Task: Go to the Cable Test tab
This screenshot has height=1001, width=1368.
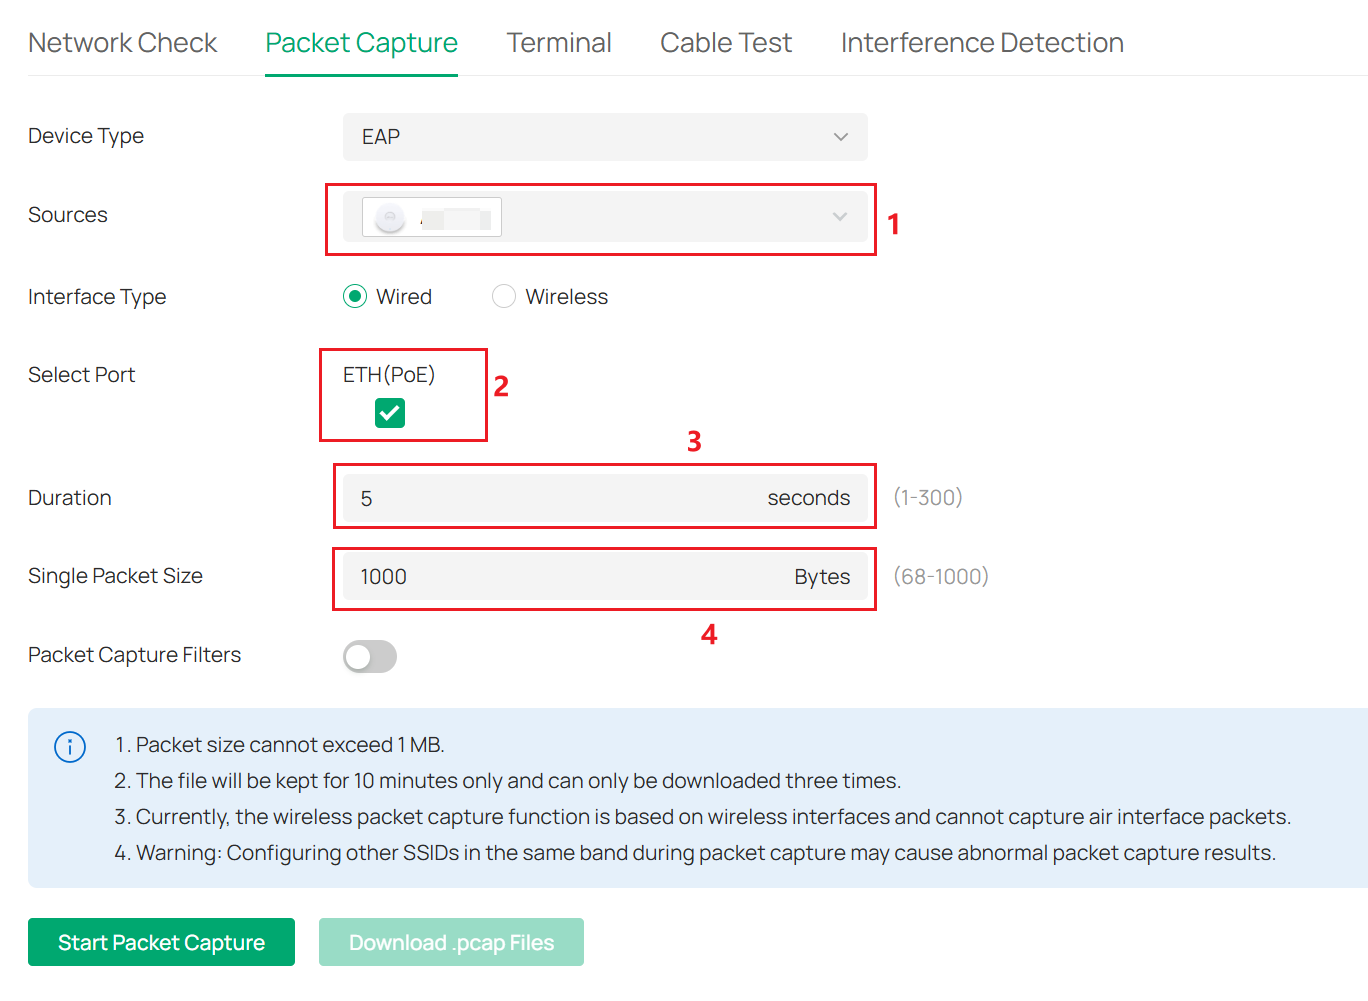Action: pyautogui.click(x=725, y=42)
